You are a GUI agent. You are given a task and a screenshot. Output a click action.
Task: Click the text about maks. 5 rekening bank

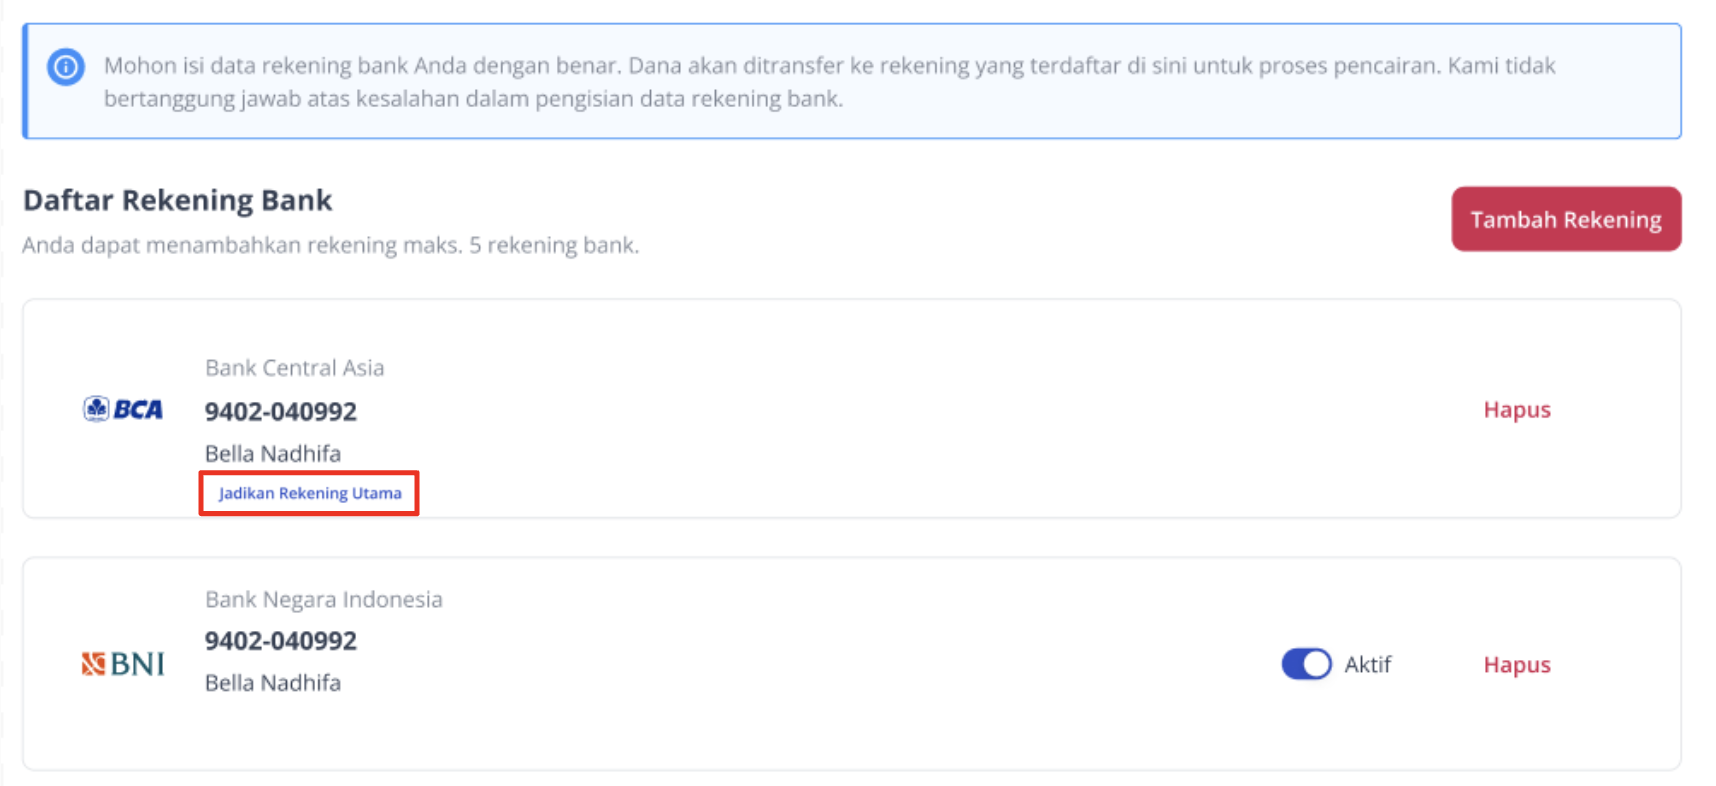(x=330, y=245)
